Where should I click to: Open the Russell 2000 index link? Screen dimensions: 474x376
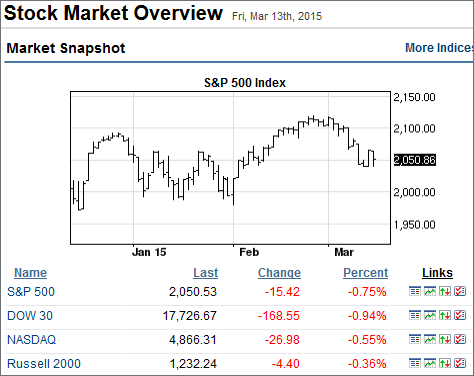pyautogui.click(x=44, y=364)
